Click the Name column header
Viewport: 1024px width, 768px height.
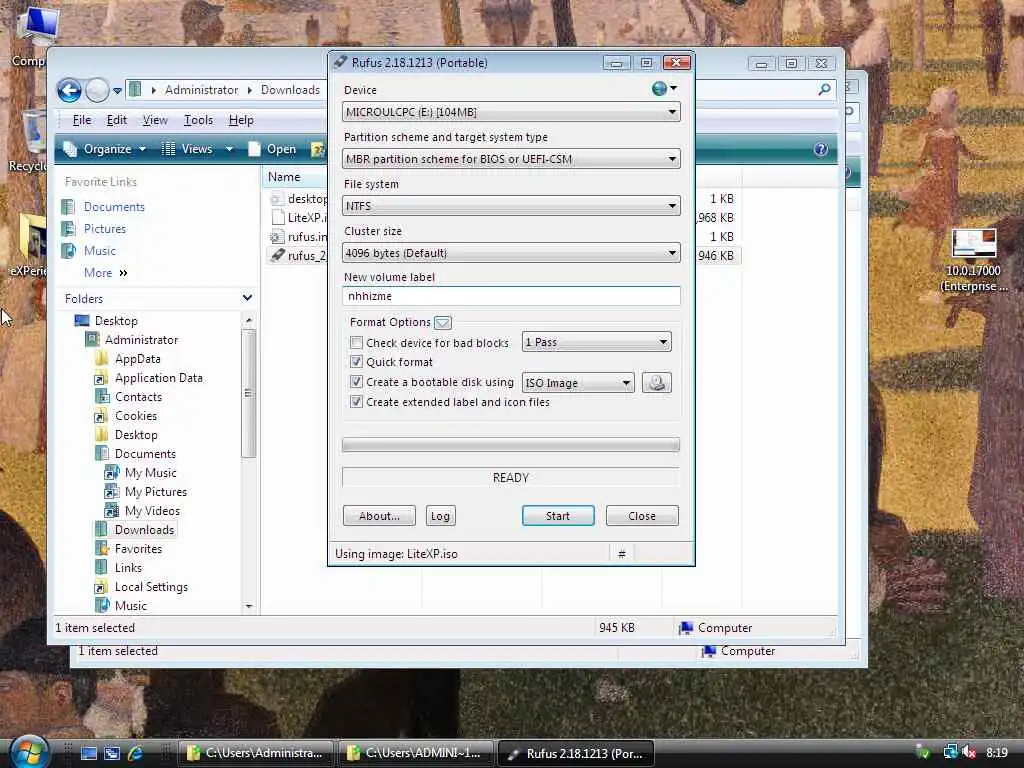pyautogui.click(x=296, y=177)
